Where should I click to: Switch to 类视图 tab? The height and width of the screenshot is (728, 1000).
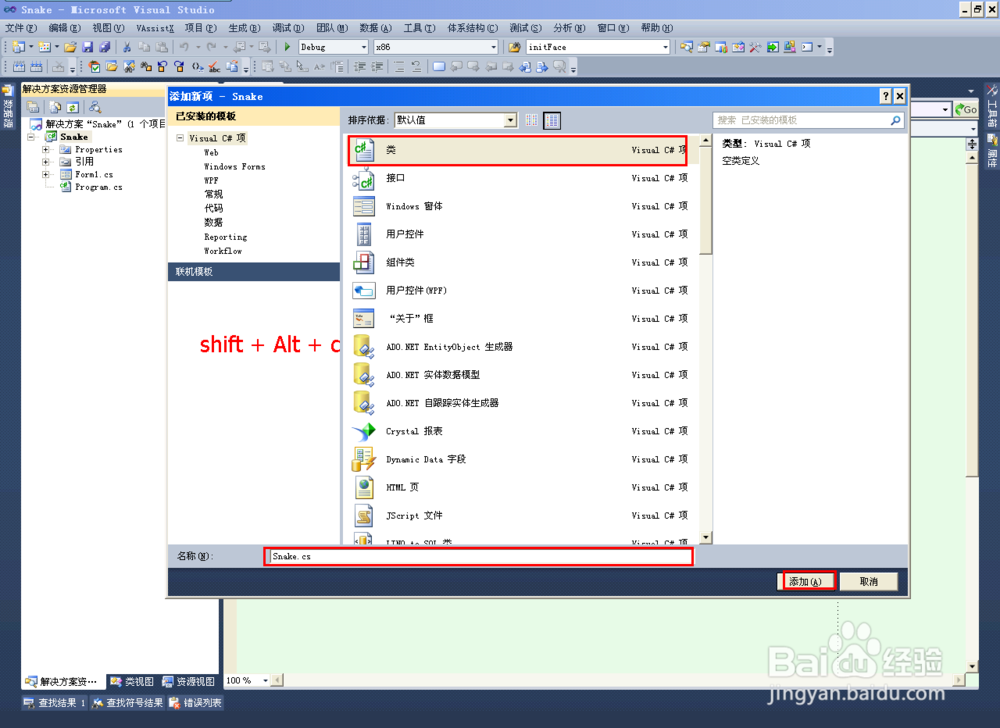point(132,681)
